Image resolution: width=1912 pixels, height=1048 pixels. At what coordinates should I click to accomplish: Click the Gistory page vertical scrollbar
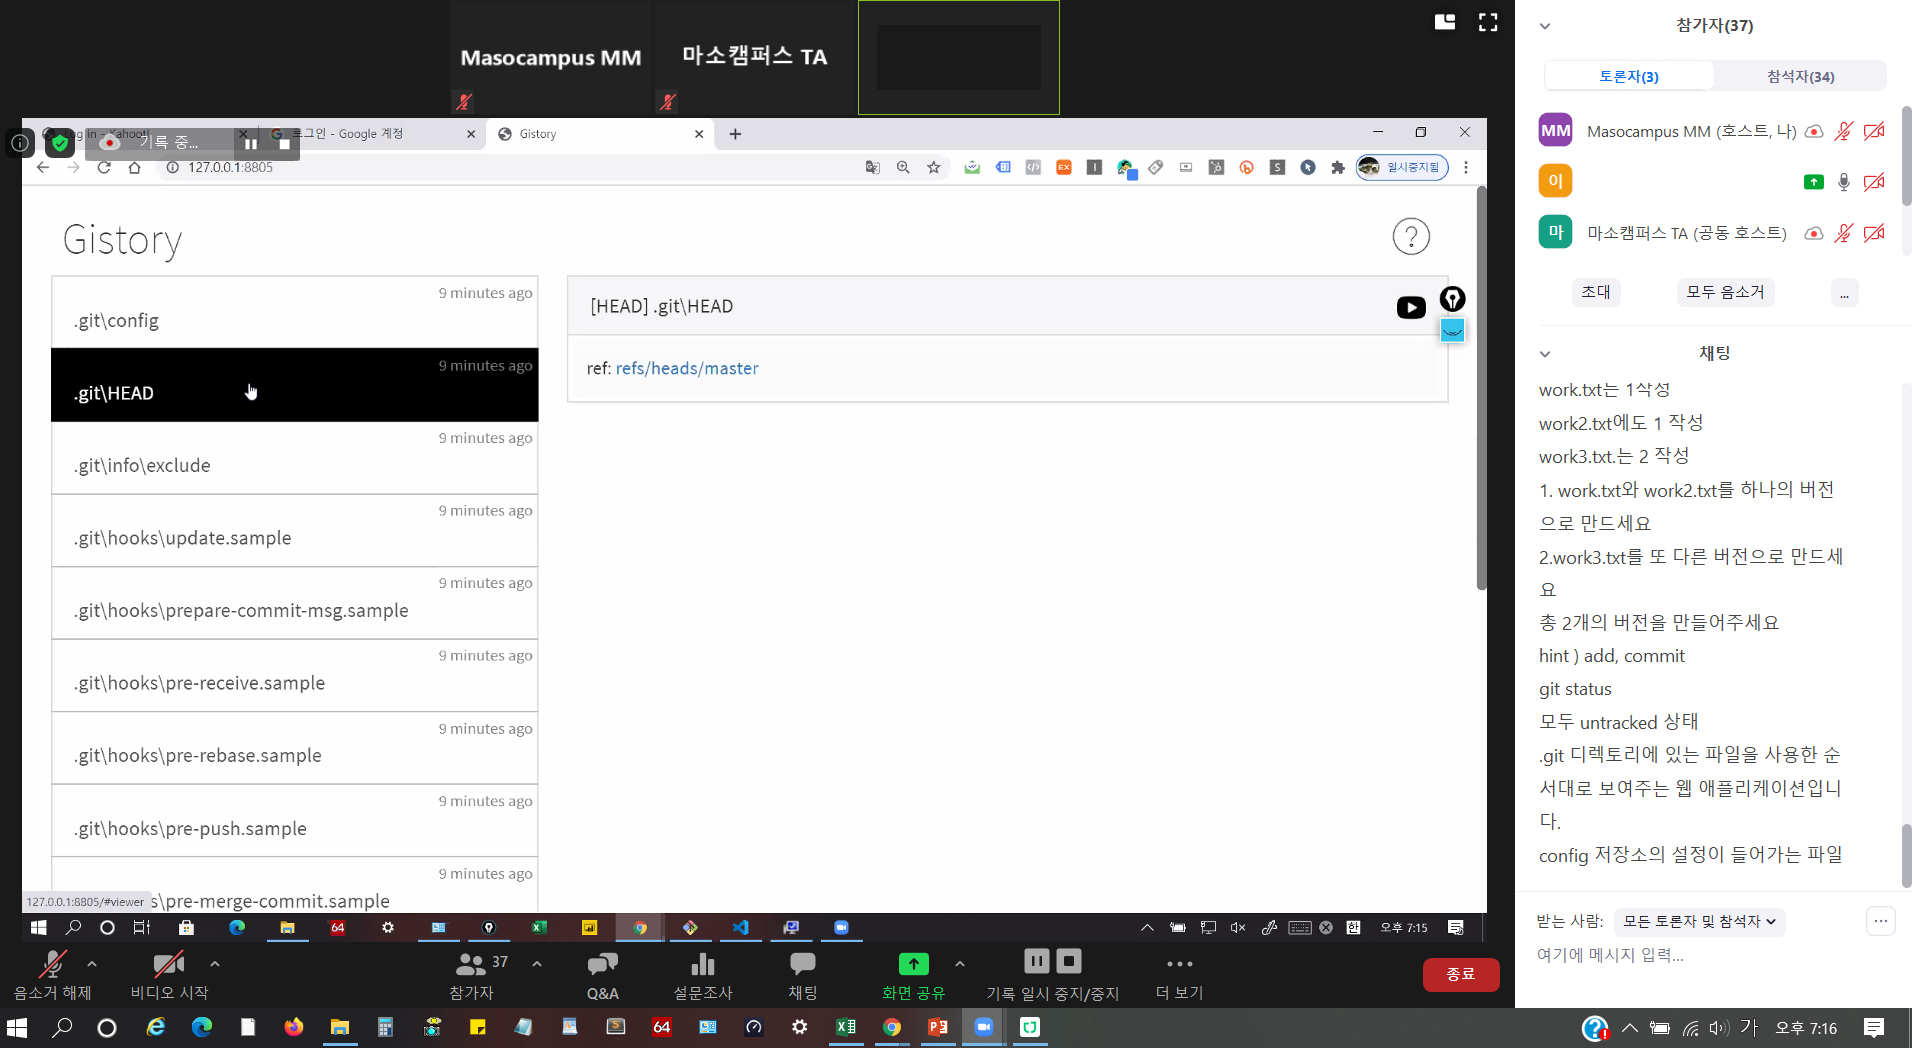click(1481, 390)
